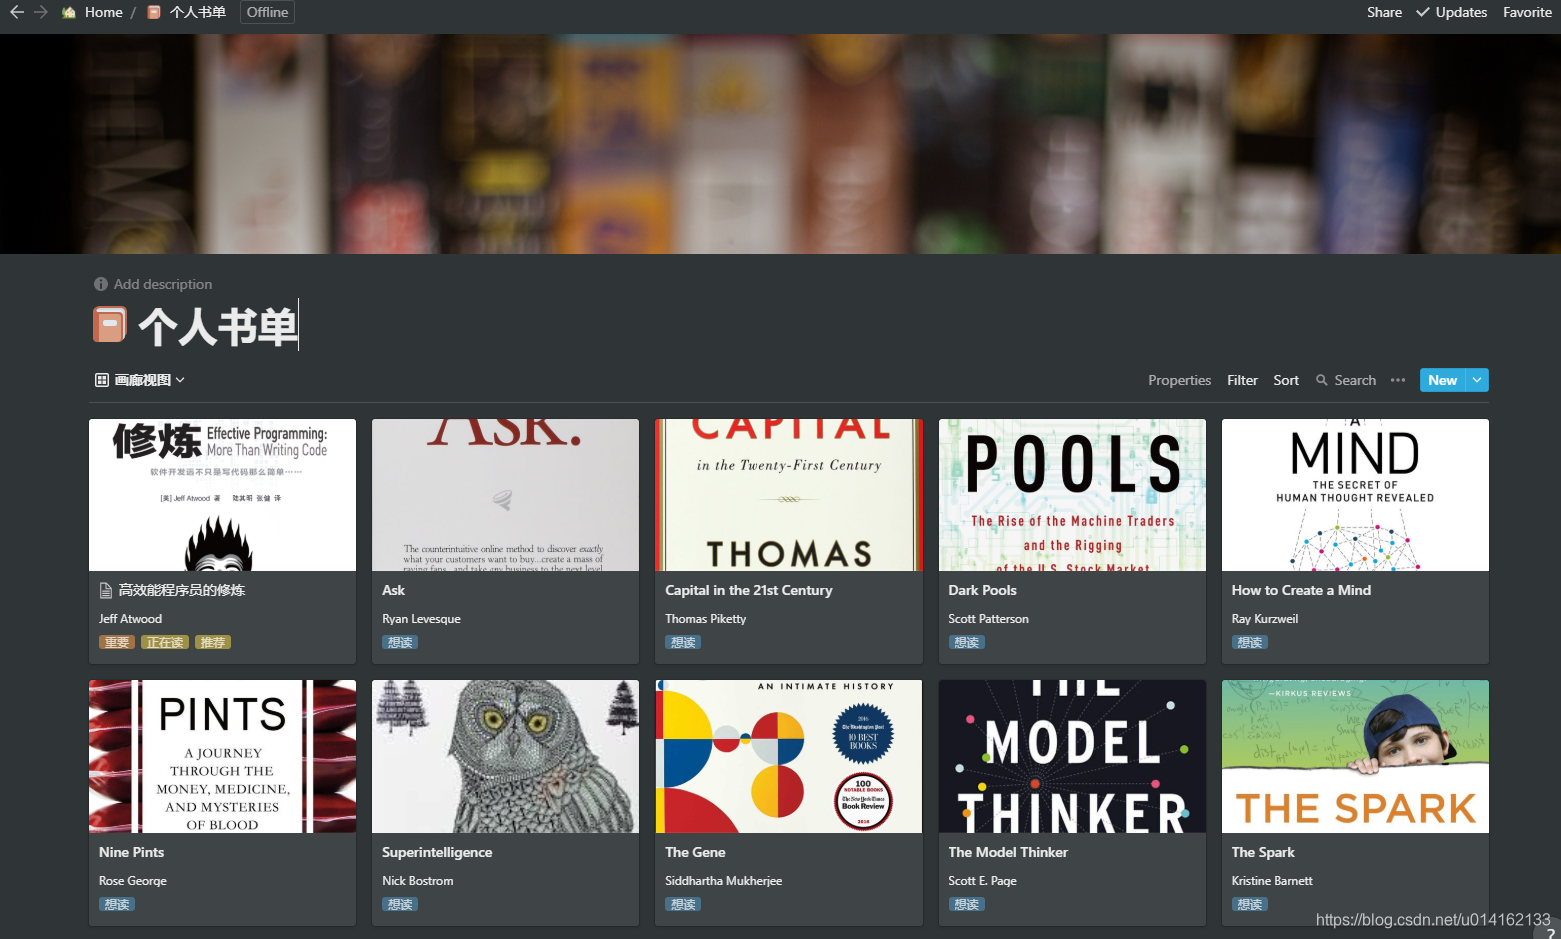Click the Dark Pools title
1561x939 pixels.
(982, 590)
